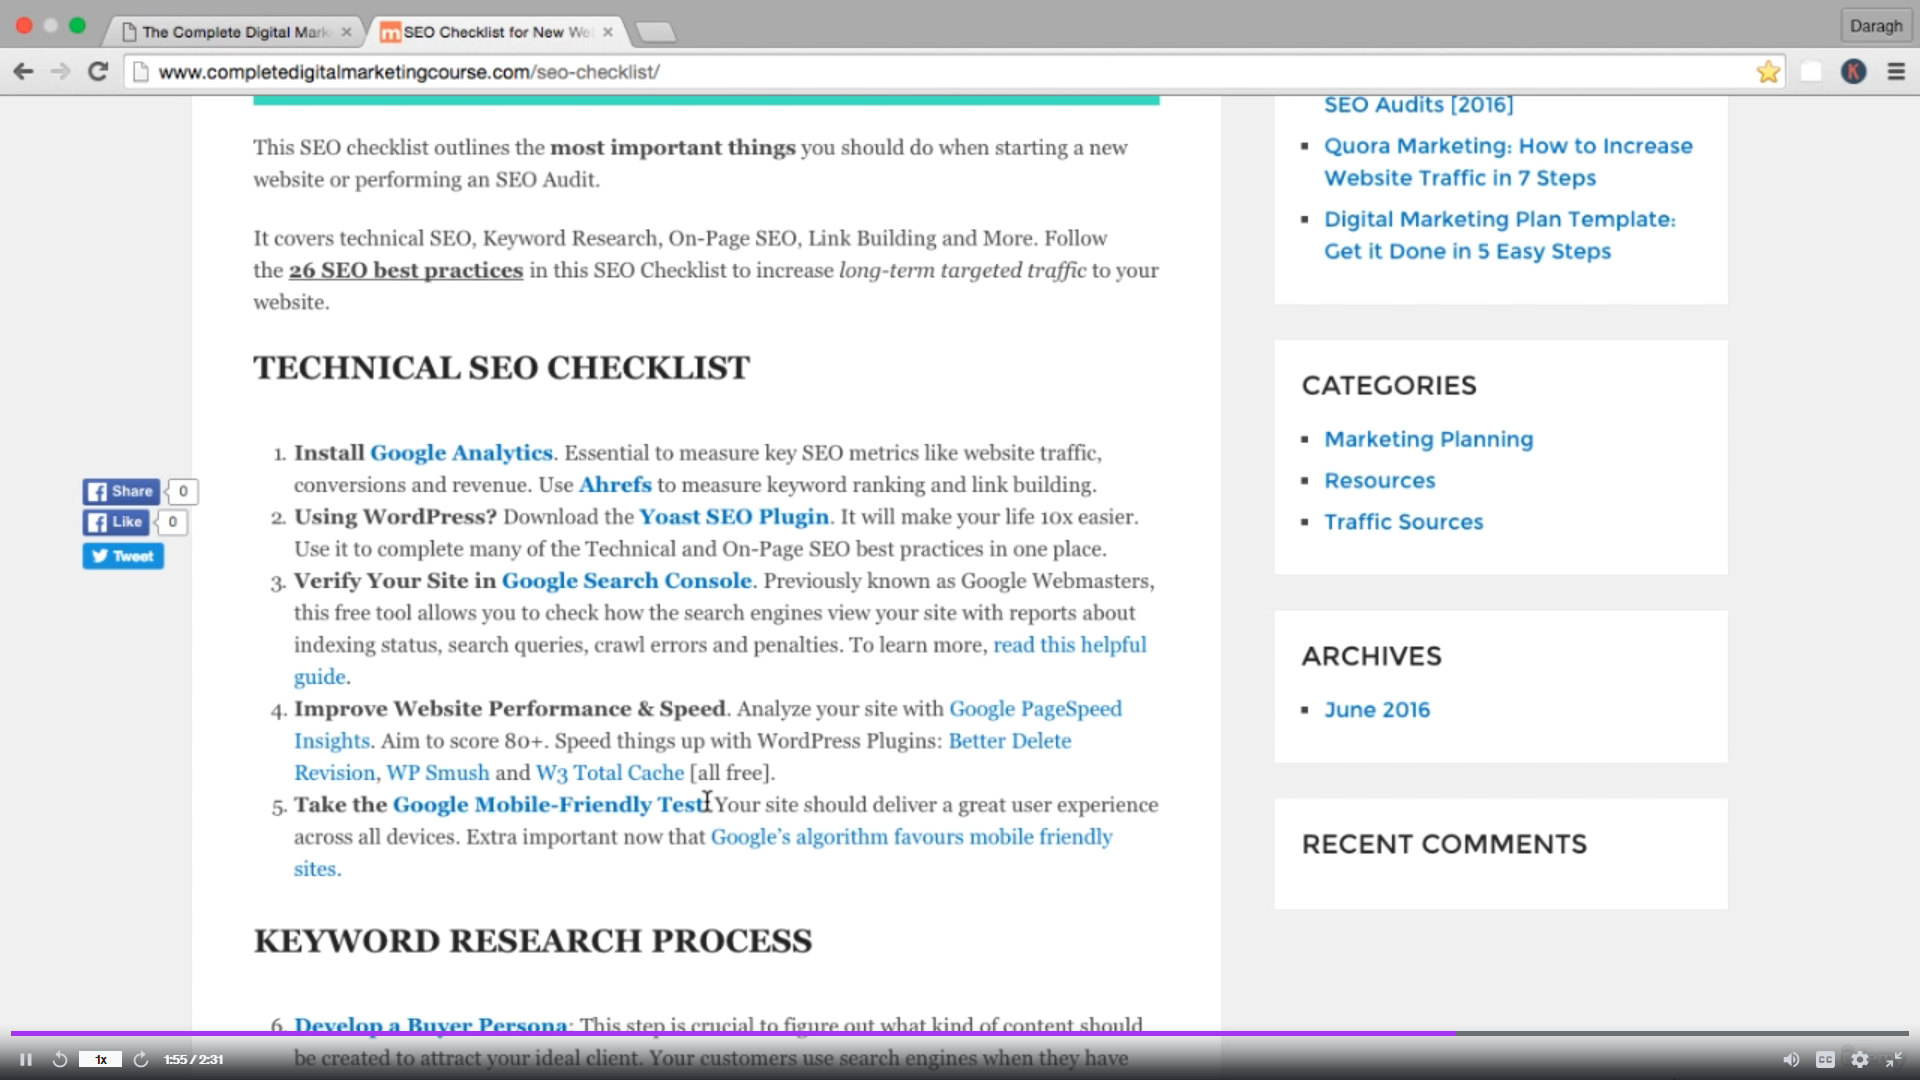Open the Google Analytics link
1920x1080 pixels.
tap(461, 453)
